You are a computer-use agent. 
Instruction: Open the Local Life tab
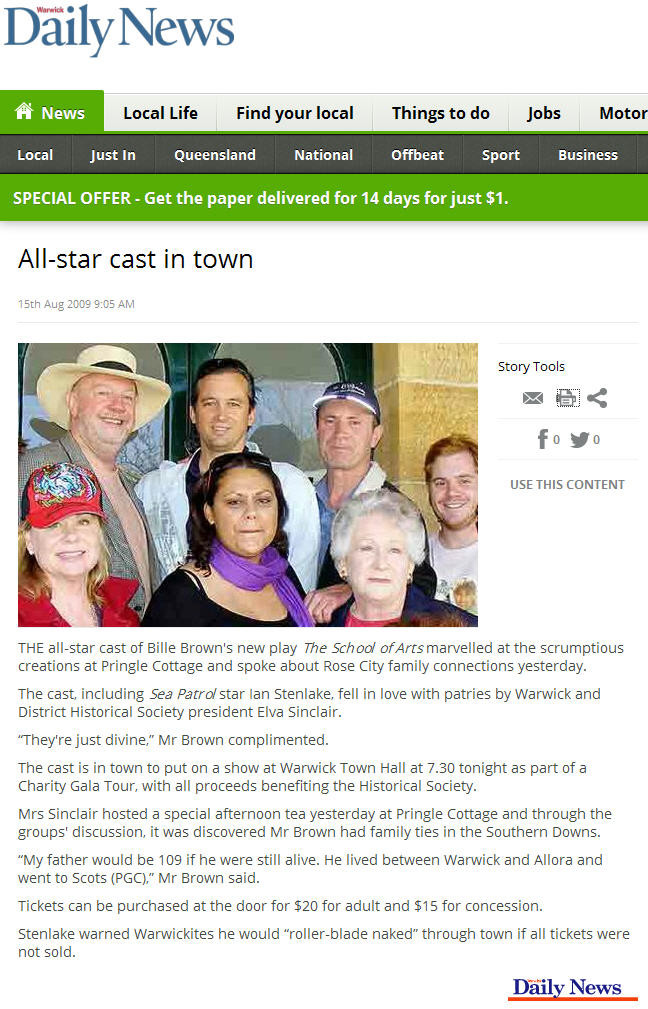coord(160,113)
